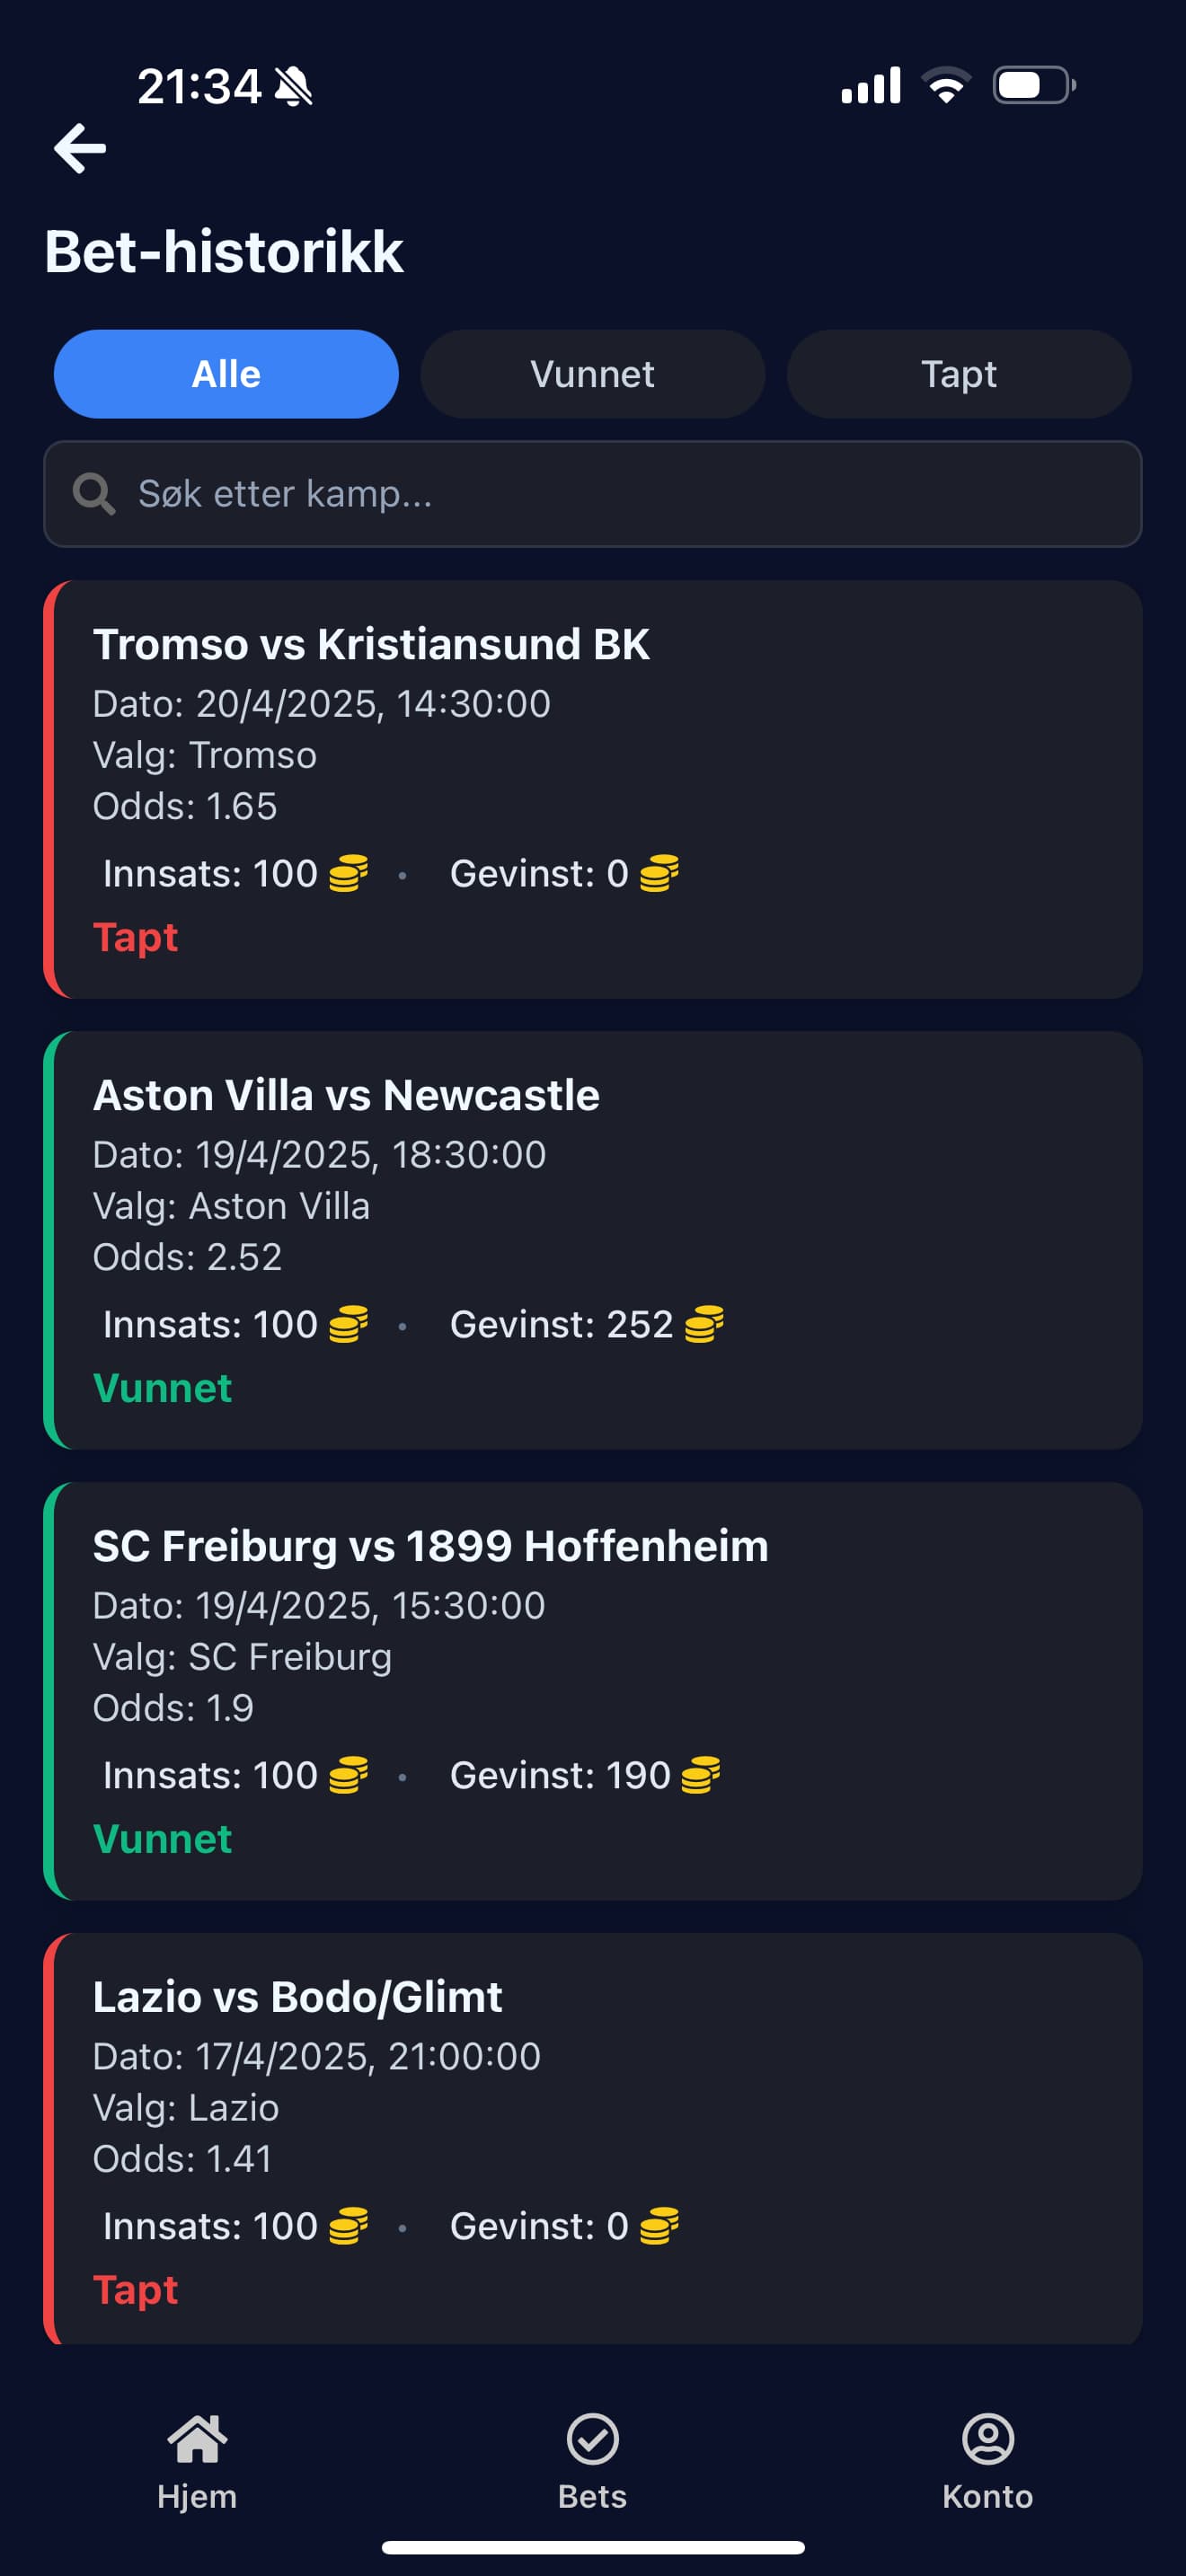Tap the muted bell status icon
This screenshot has height=2576, width=1186.
tap(293, 86)
